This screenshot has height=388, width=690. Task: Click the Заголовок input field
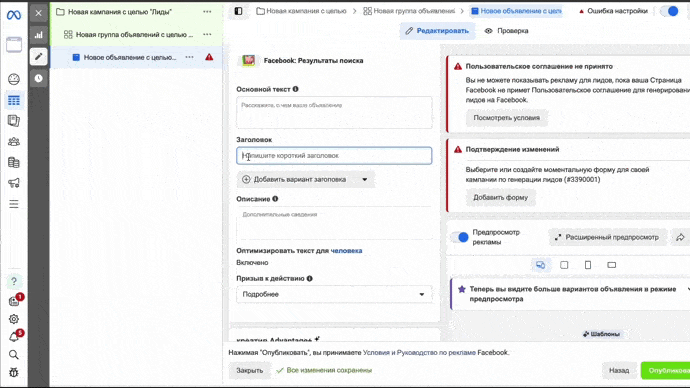(x=334, y=156)
